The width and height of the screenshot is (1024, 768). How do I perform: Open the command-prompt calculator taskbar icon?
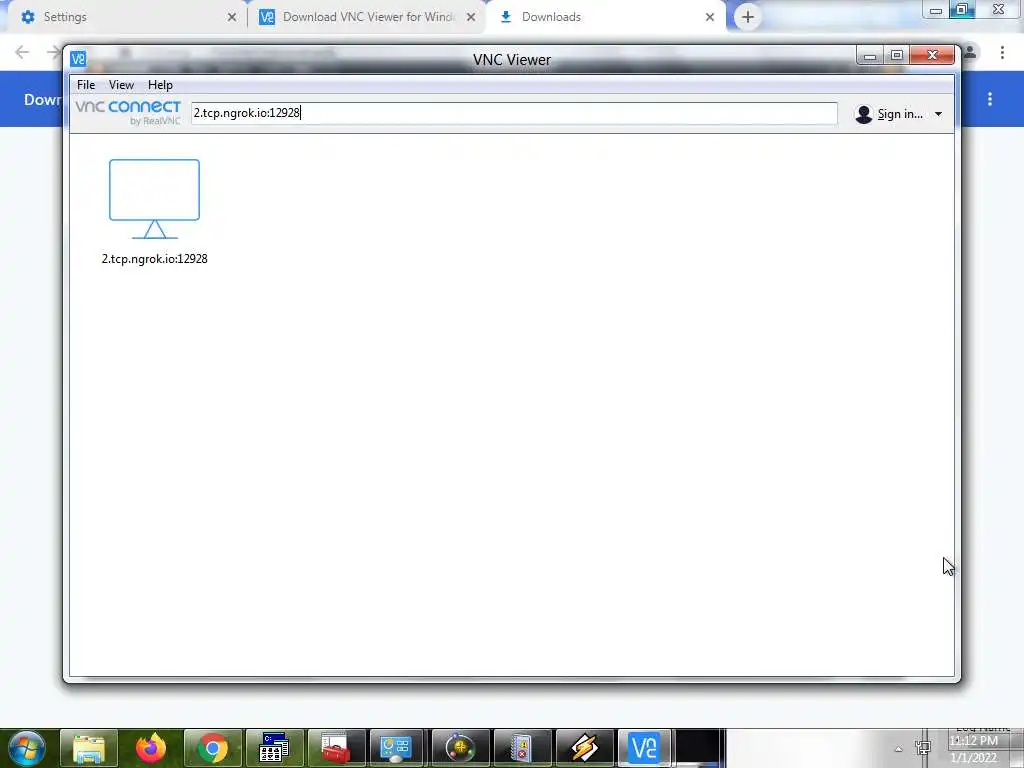[274, 748]
